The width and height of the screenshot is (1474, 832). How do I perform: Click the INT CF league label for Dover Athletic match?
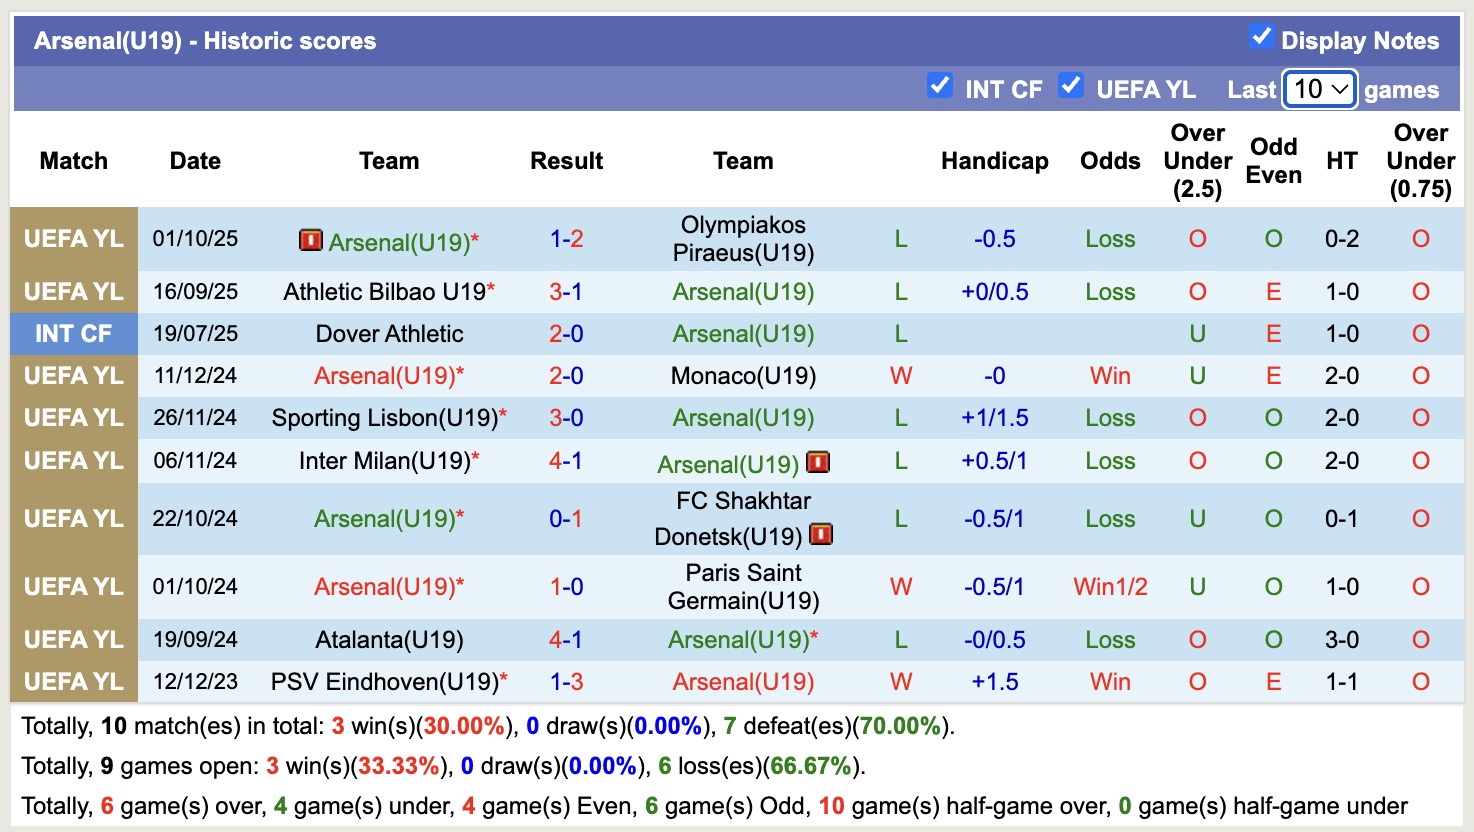(74, 334)
